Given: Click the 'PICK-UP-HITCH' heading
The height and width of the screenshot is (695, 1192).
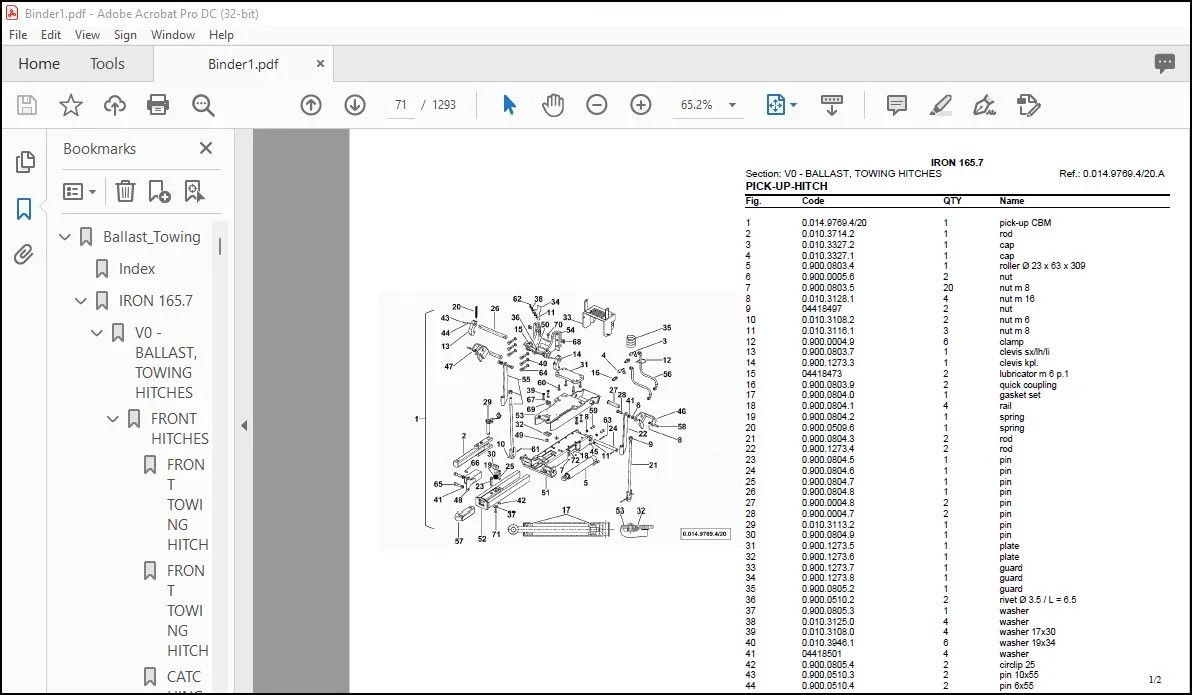Looking at the screenshot, I should [786, 186].
